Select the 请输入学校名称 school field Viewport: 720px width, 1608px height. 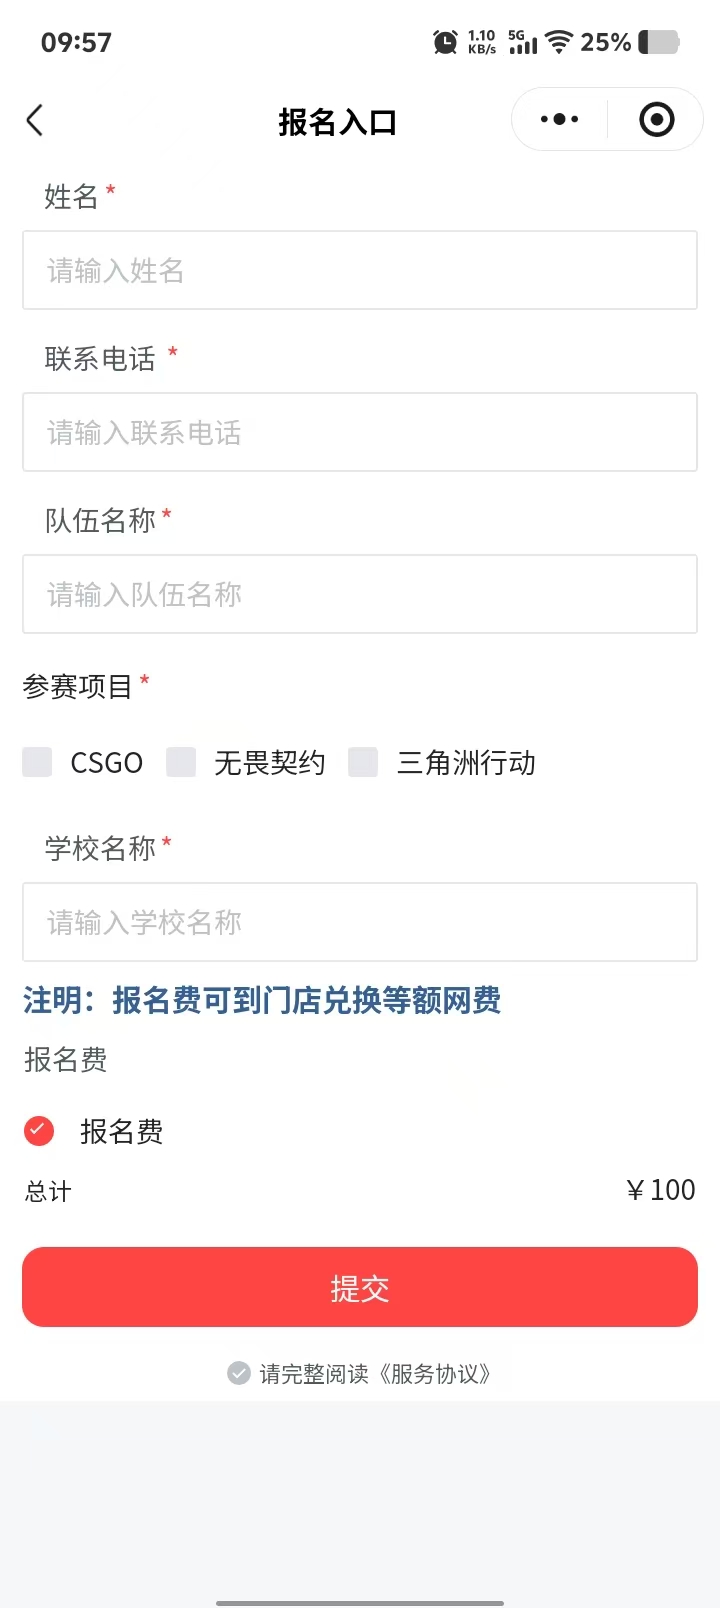tap(360, 922)
